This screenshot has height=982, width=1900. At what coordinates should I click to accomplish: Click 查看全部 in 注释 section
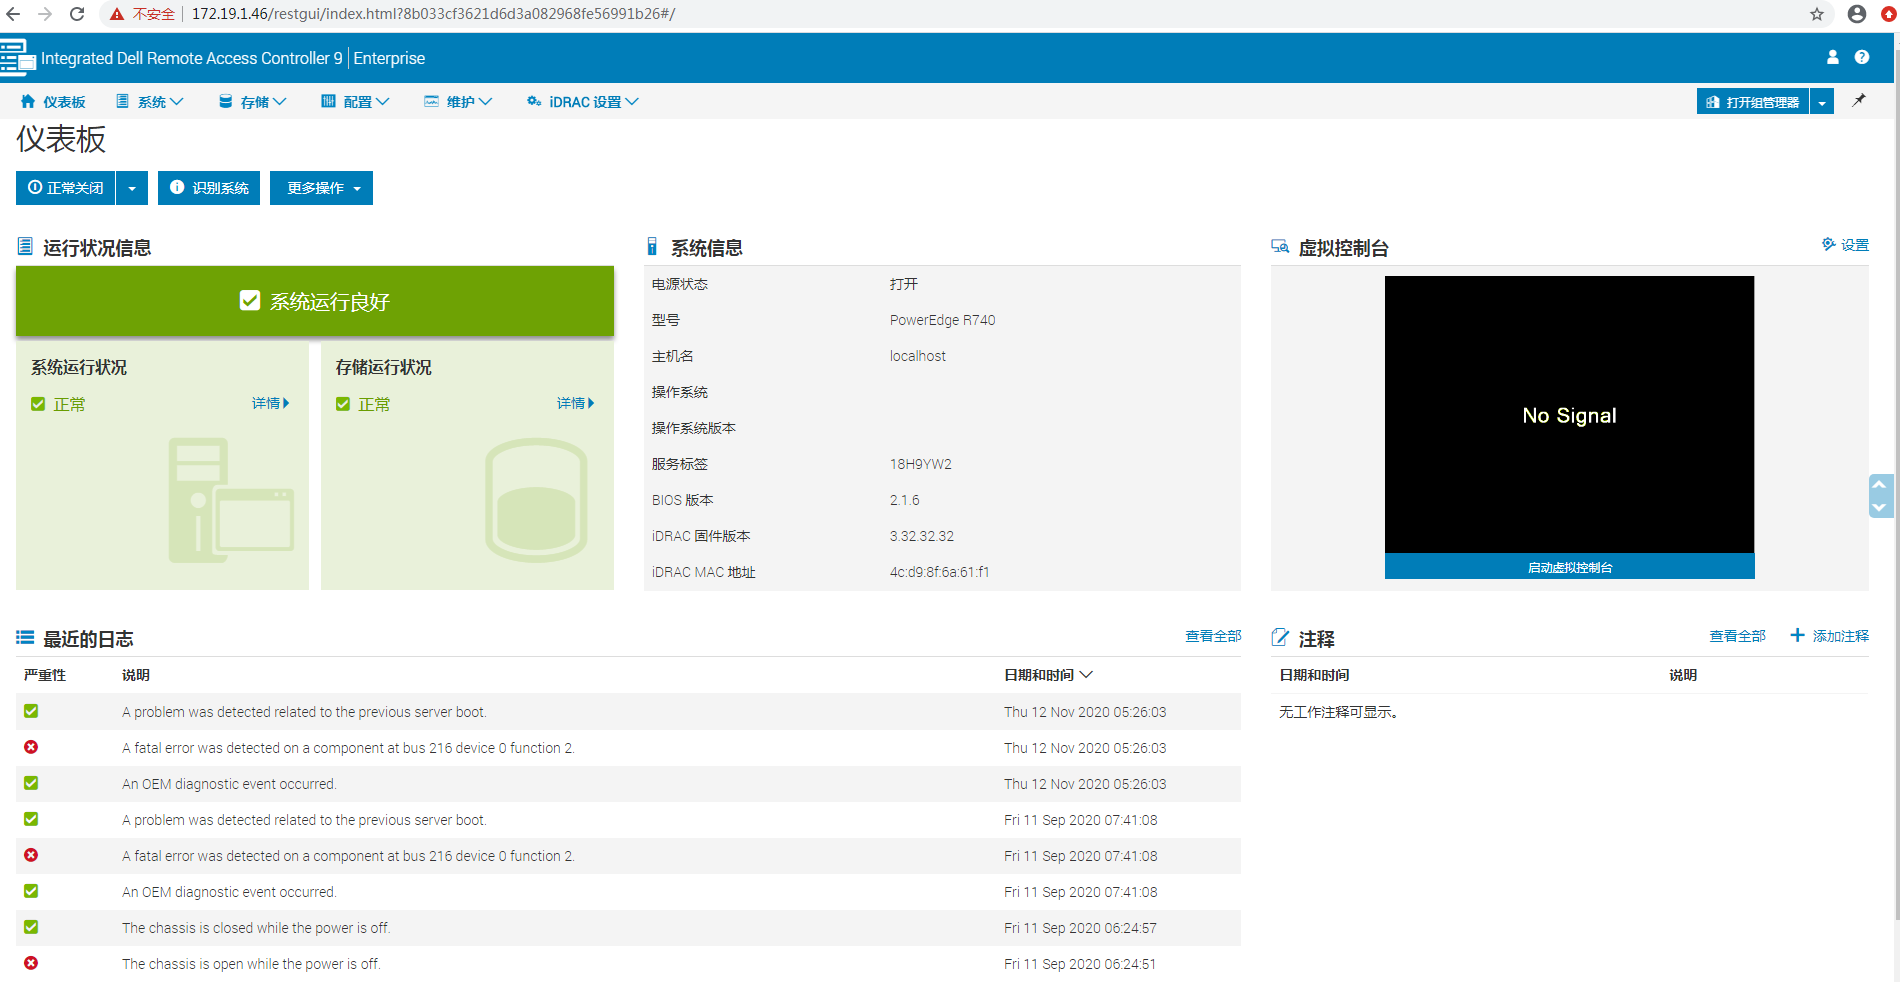pyautogui.click(x=1737, y=636)
